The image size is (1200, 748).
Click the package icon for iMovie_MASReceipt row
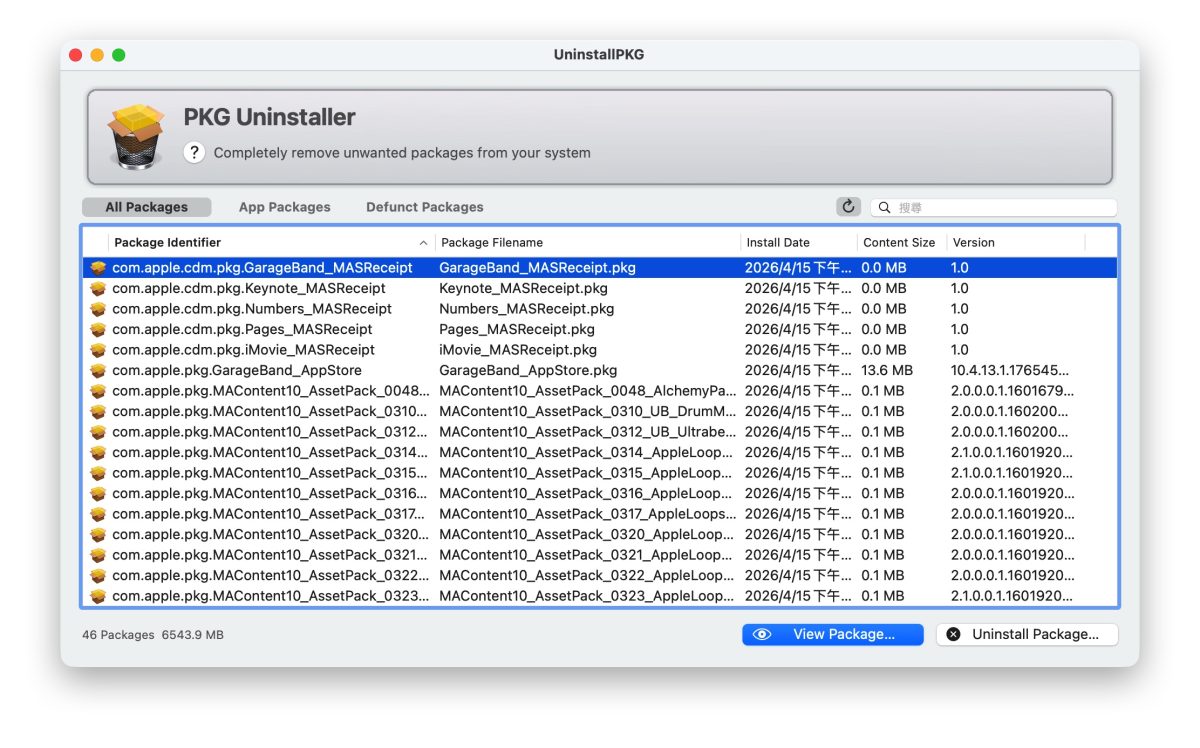coord(98,350)
